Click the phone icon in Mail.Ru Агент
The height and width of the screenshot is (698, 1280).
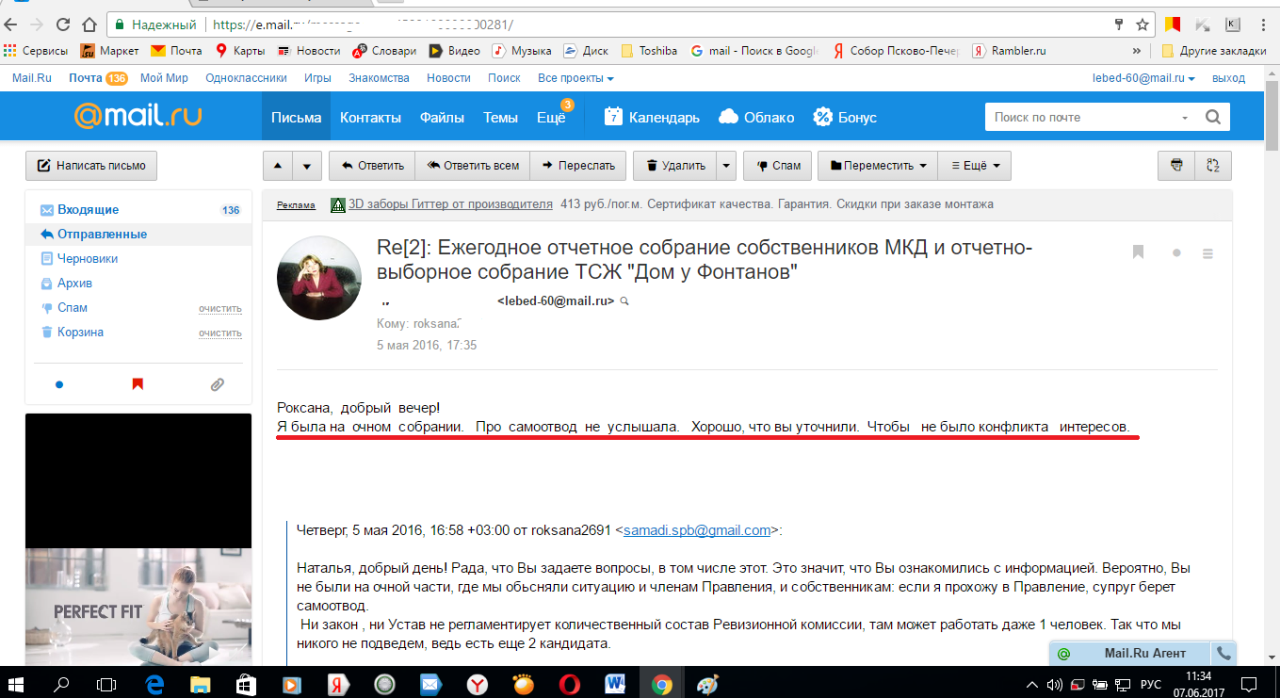[x=1222, y=653]
